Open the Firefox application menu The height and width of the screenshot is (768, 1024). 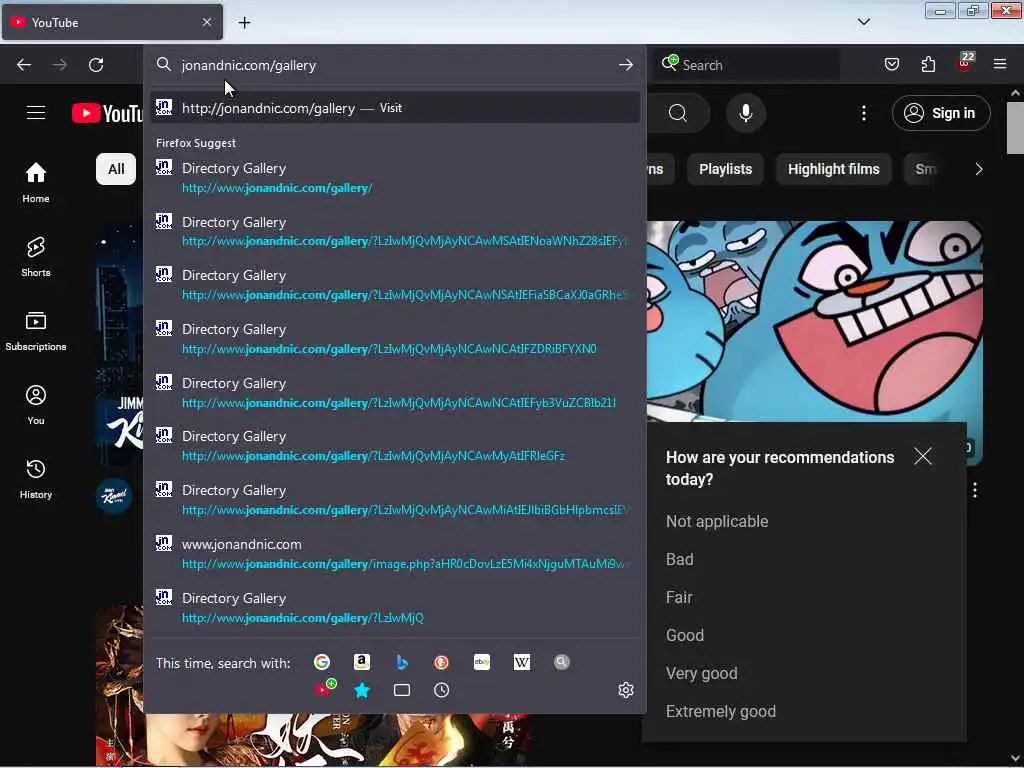(1000, 64)
